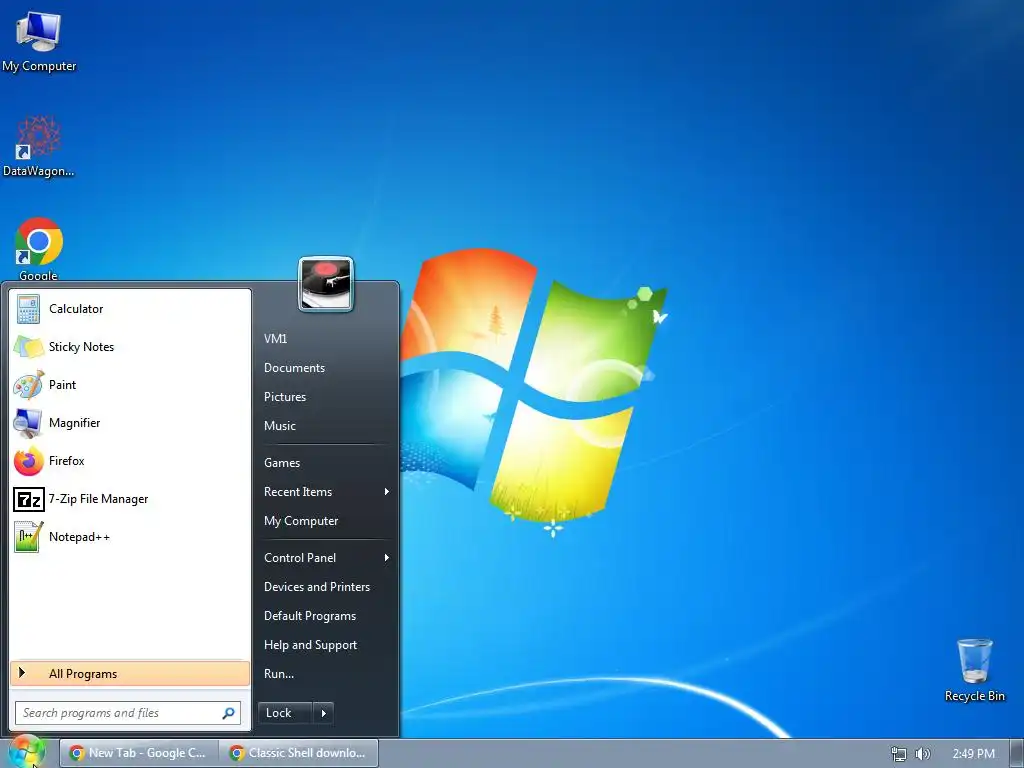The height and width of the screenshot is (768, 1024).
Task: Click the search magnifier icon
Action: point(229,713)
